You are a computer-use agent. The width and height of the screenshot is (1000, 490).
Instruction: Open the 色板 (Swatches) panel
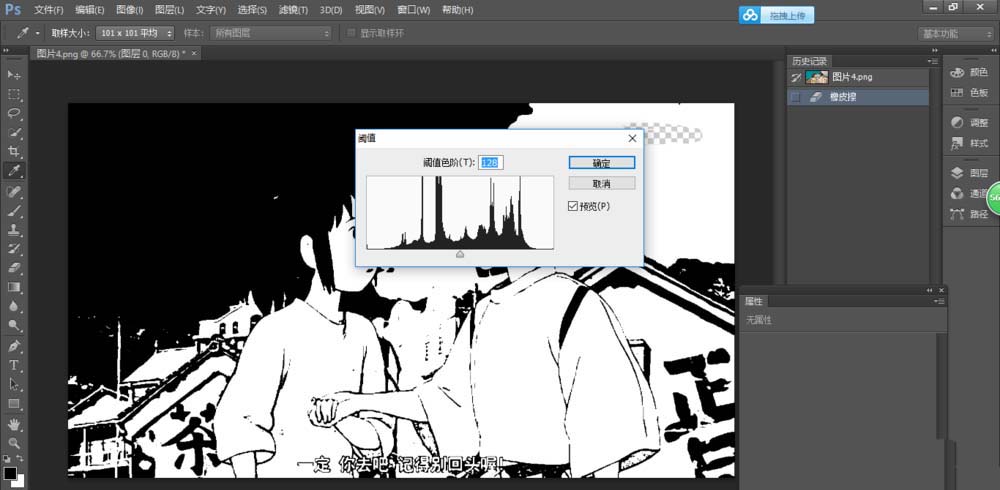tap(969, 93)
